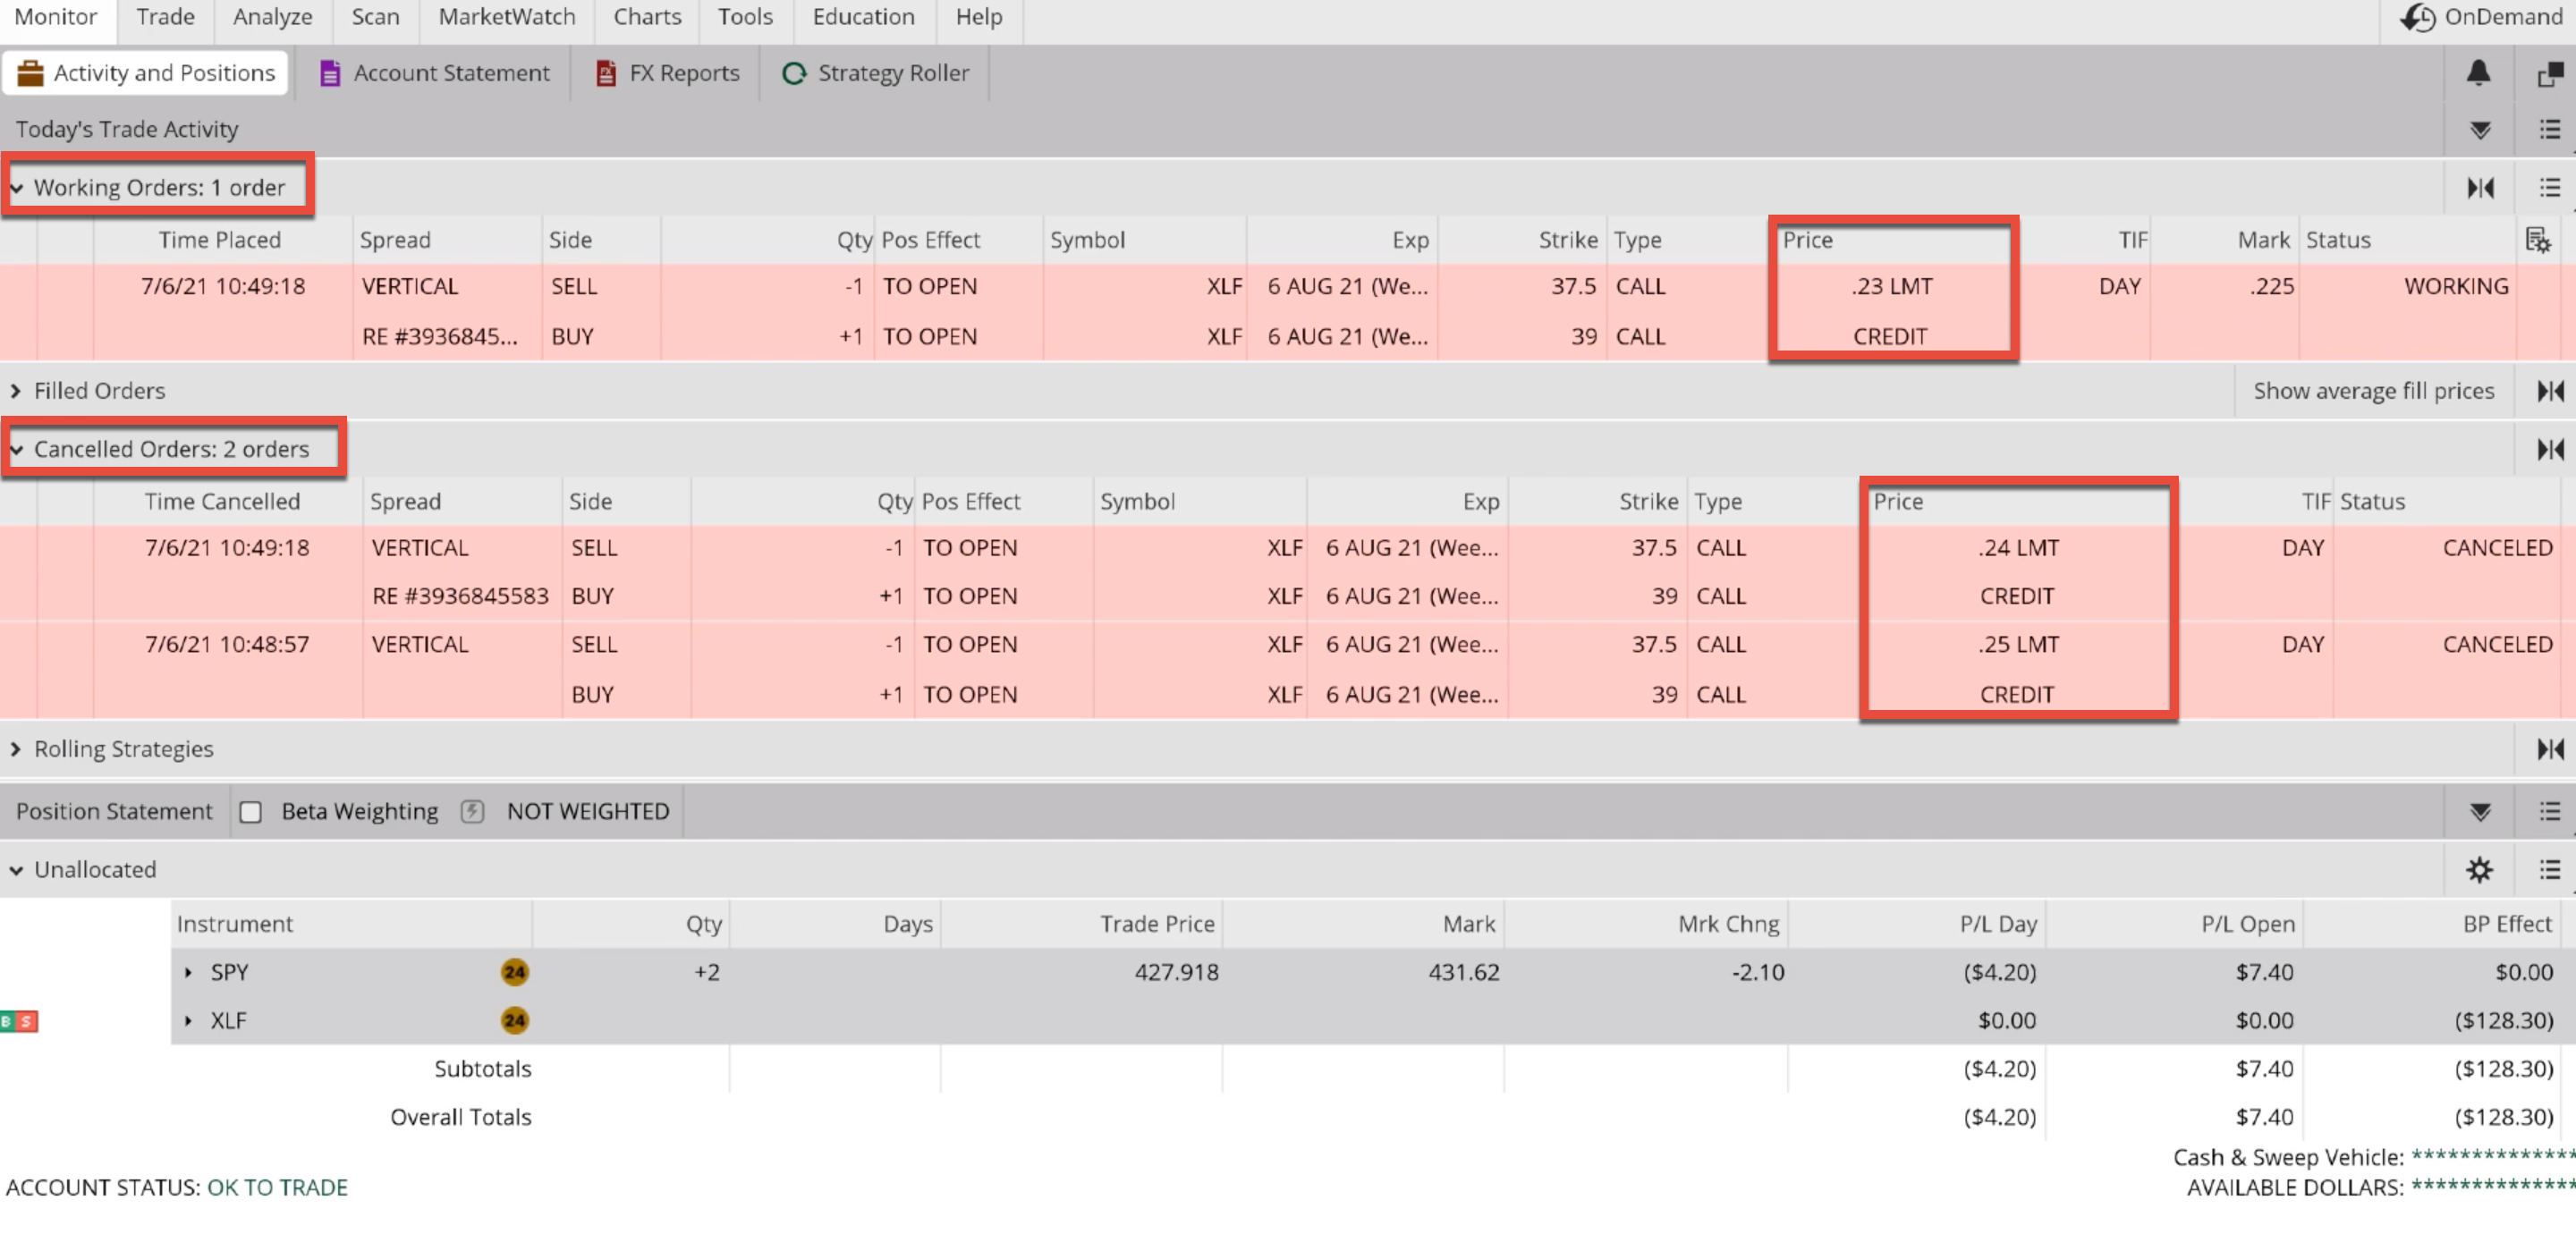
Task: Open Working Orders list menu icon
Action: [x=2549, y=188]
